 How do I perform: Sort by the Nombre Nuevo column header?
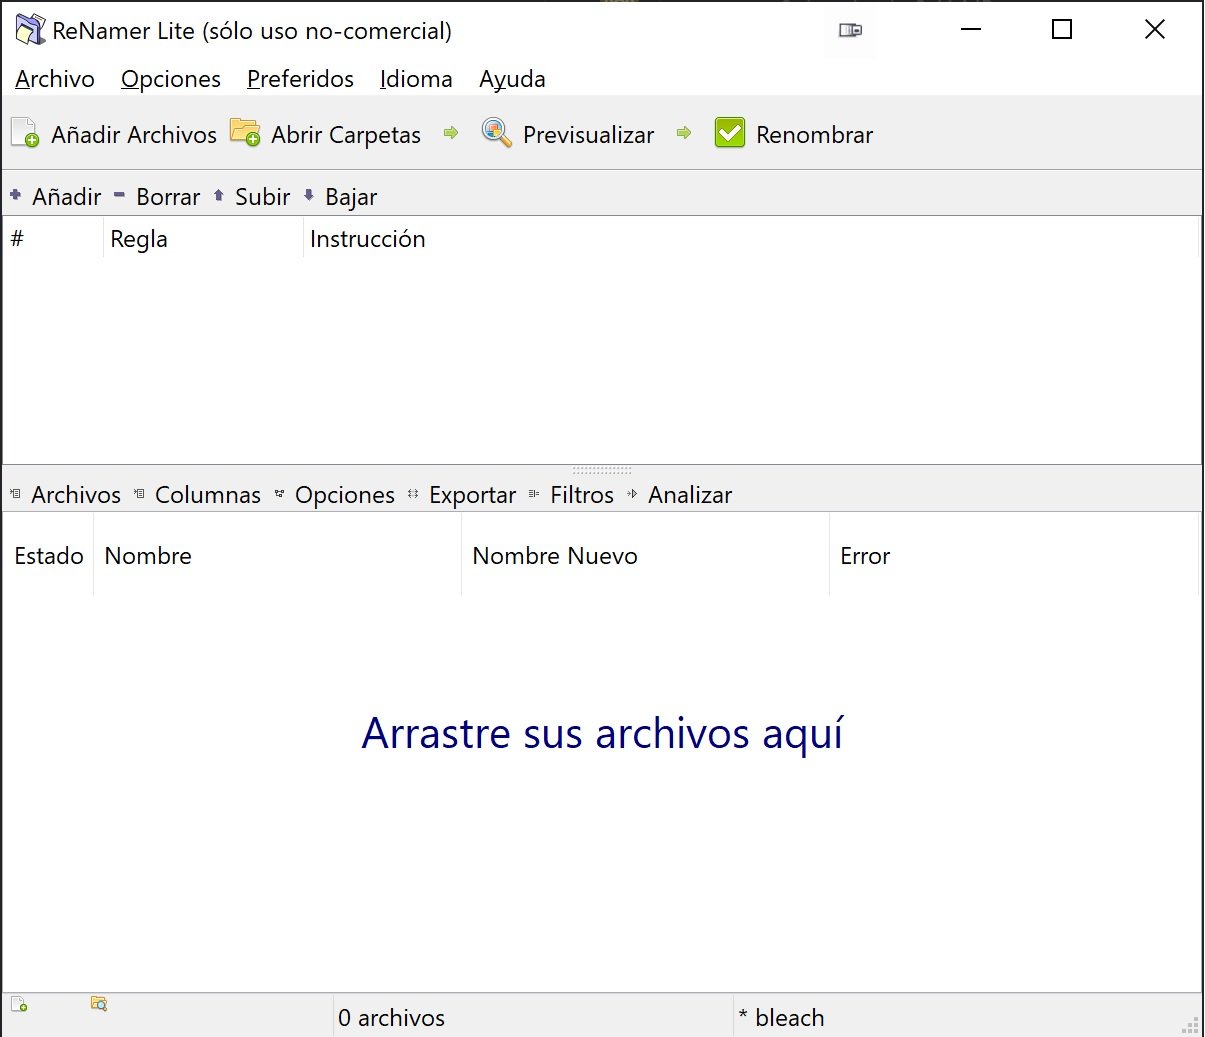[645, 556]
